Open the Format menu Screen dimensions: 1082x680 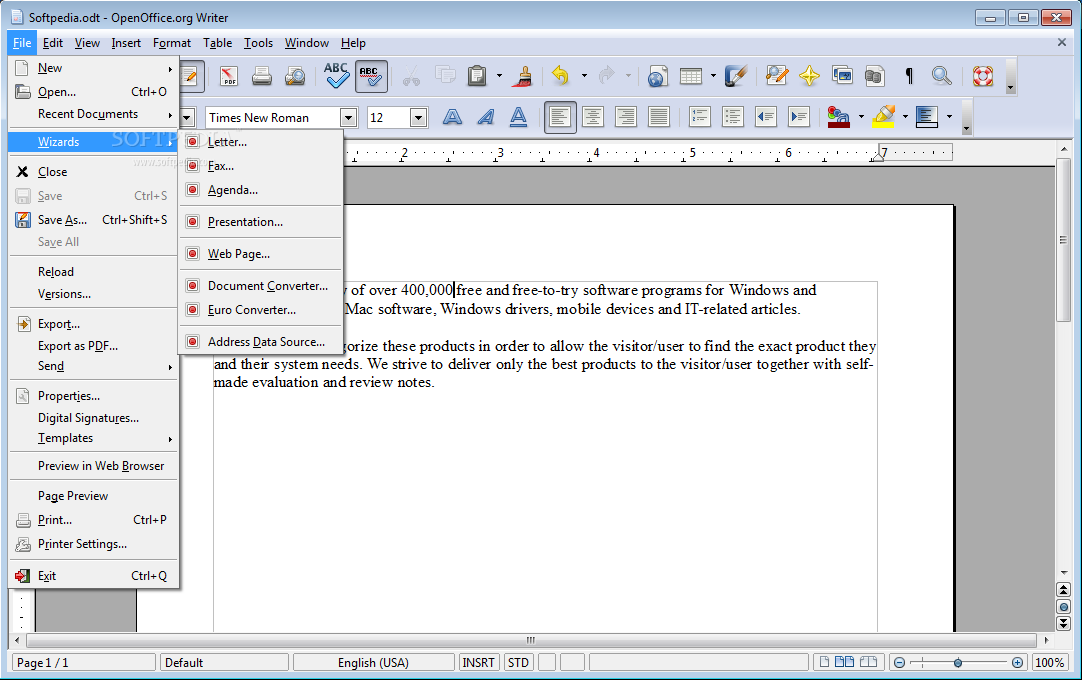click(172, 43)
